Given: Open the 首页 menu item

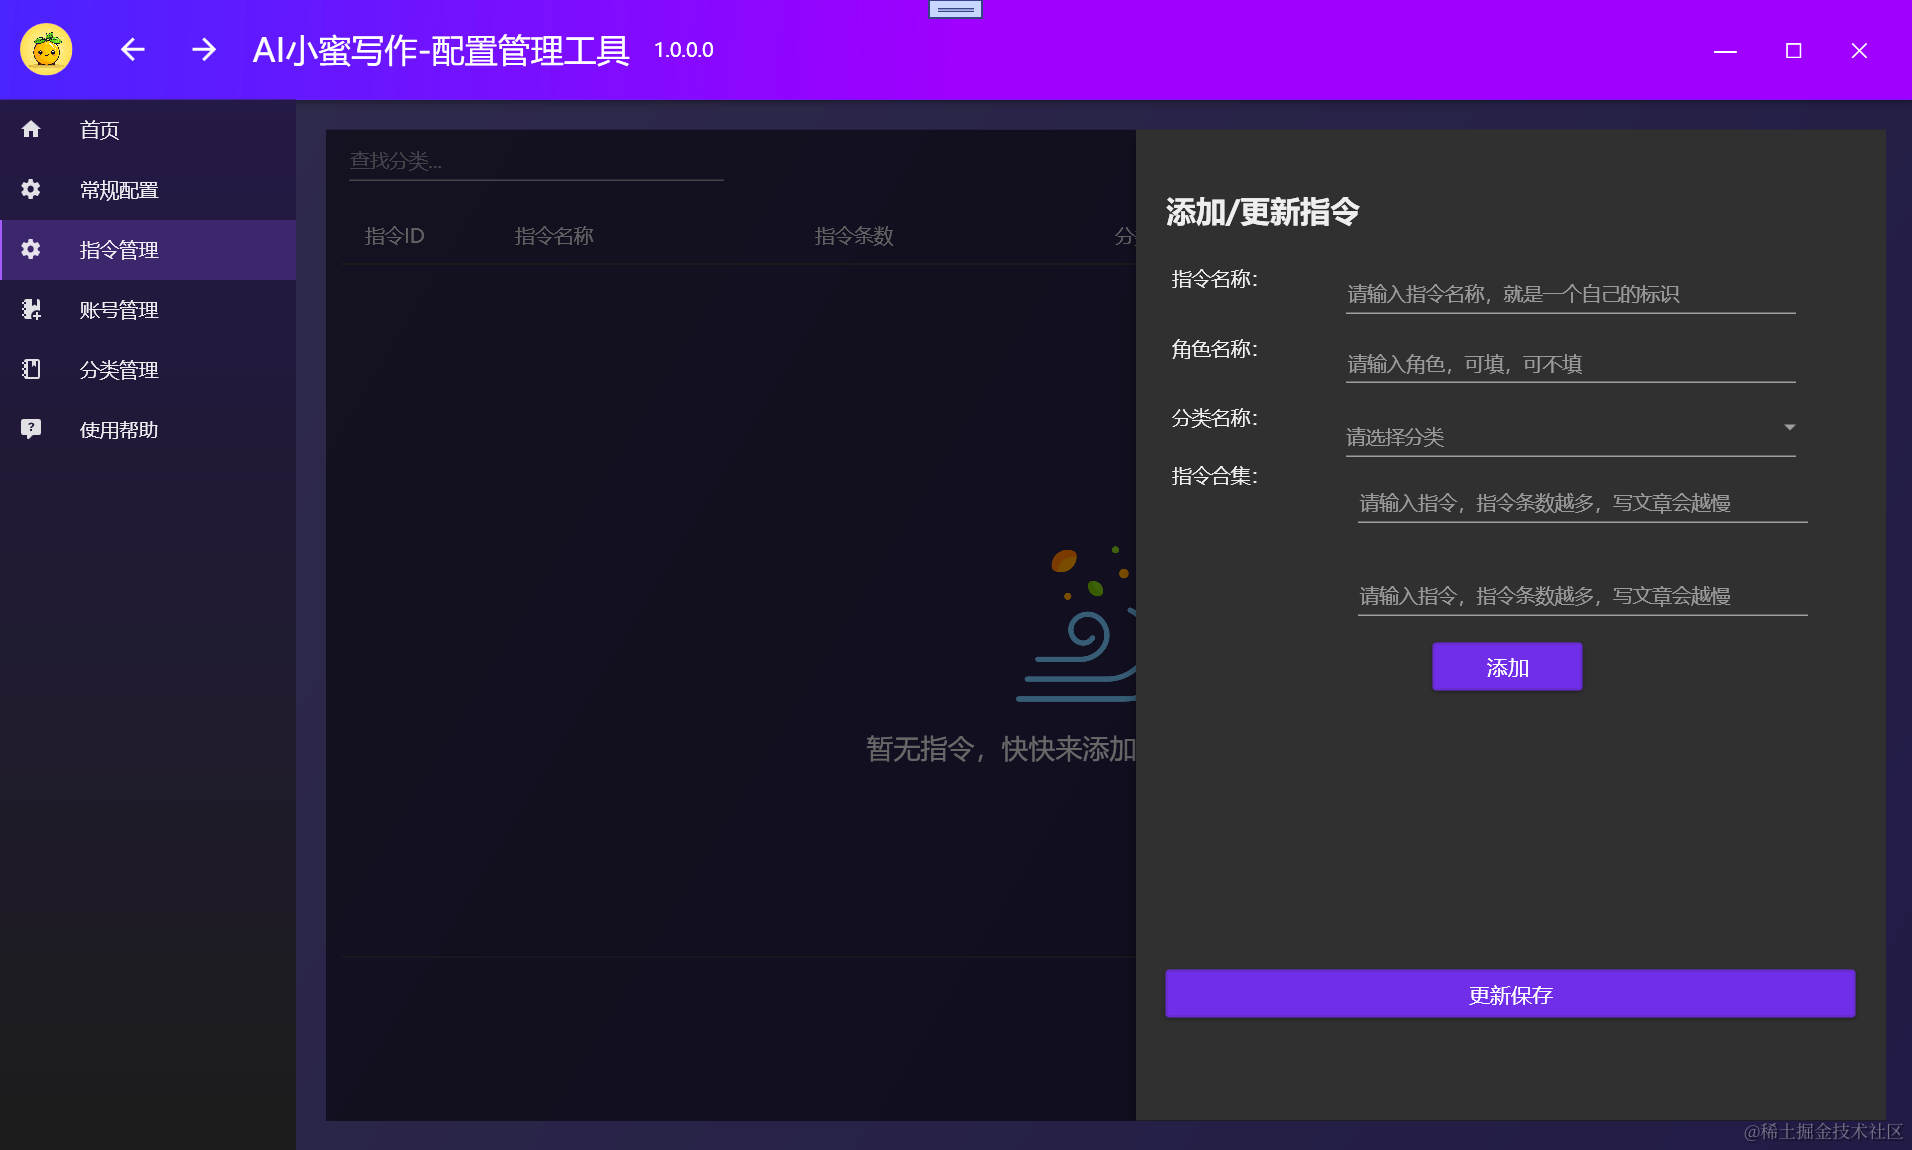Looking at the screenshot, I should pyautogui.click(x=148, y=130).
